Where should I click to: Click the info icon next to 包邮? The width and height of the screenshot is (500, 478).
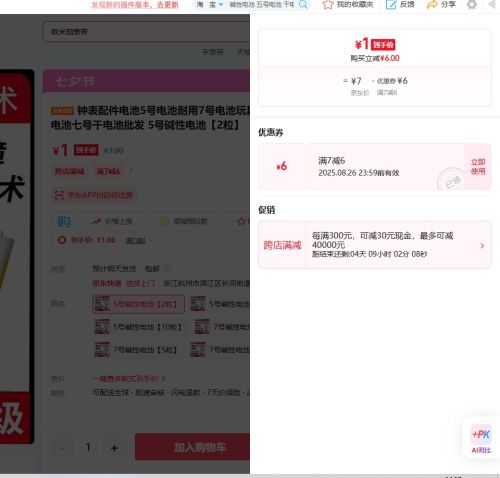click(167, 268)
